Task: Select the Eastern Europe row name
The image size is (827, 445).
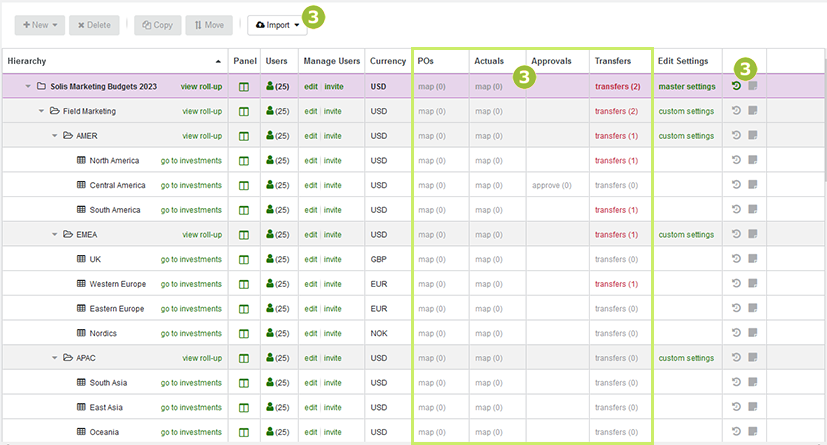Action: click(x=117, y=308)
